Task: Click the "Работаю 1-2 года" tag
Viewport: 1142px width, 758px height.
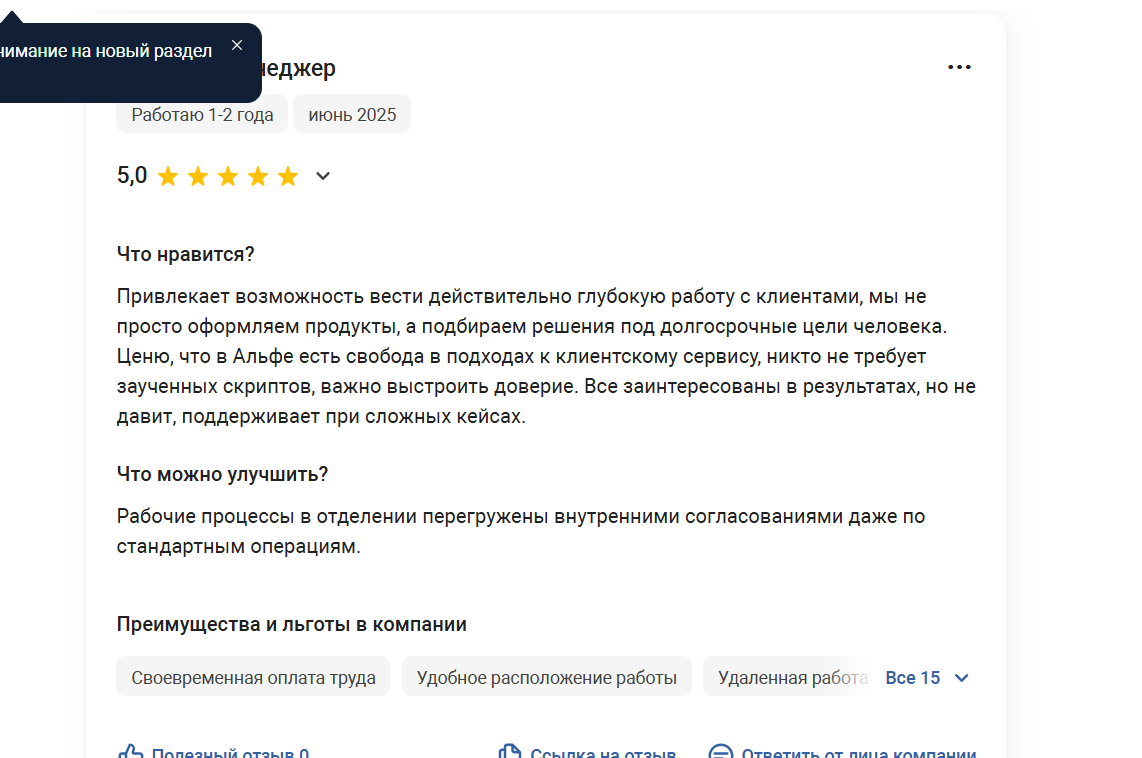Action: coord(202,114)
